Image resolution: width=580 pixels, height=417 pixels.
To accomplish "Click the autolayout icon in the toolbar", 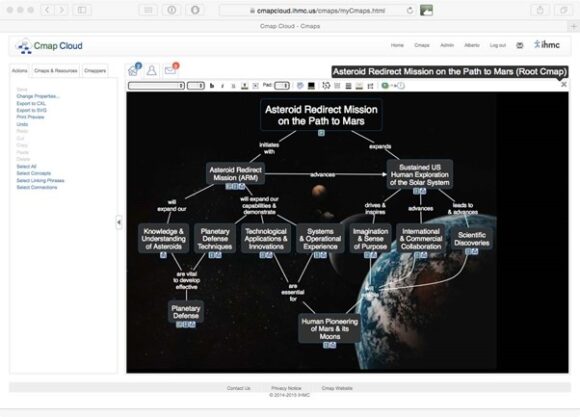I will pos(326,85).
